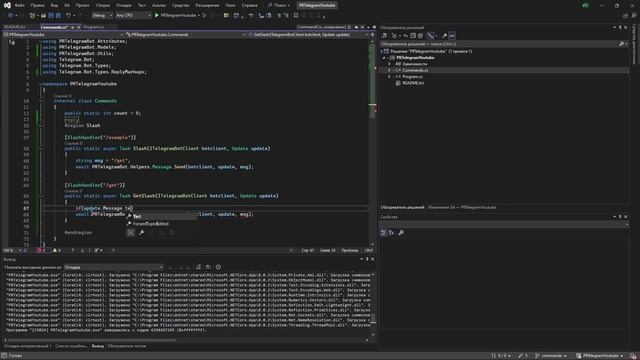
Task: Pin toggle on the Commands.cs tab
Action: point(73,27)
